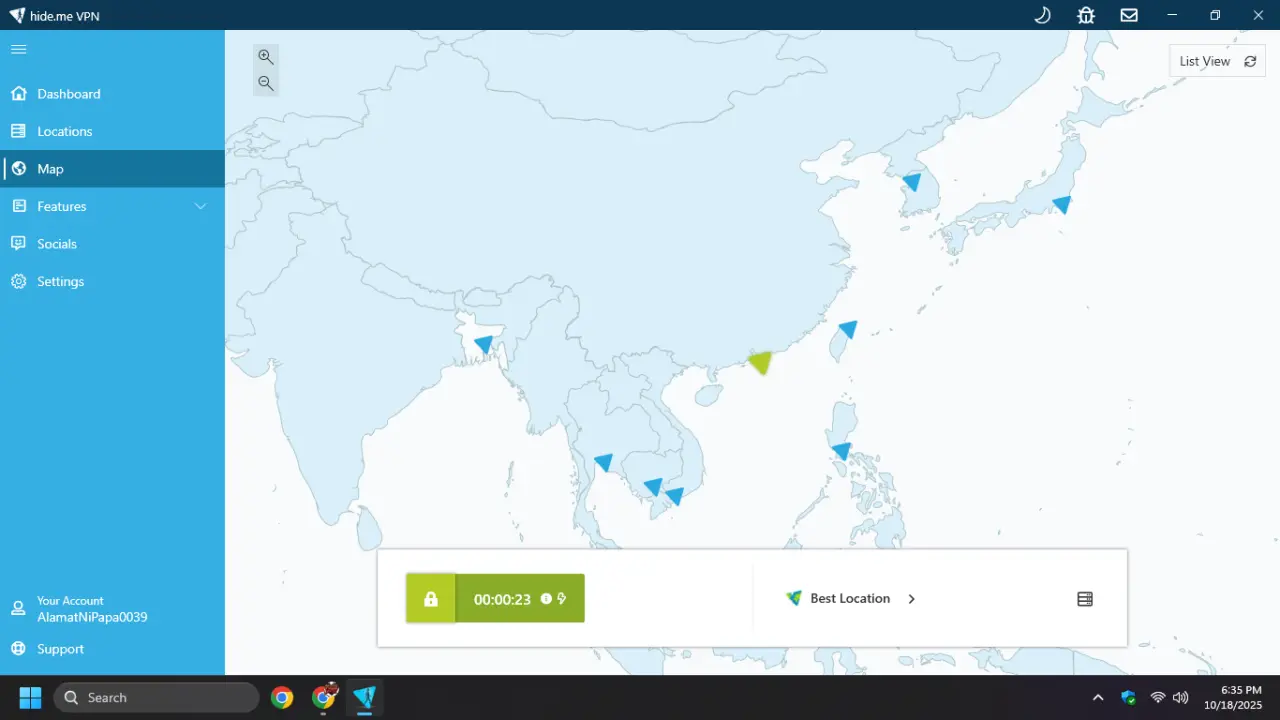Click the taskbar Search box
1280x720 pixels.
tap(156, 697)
